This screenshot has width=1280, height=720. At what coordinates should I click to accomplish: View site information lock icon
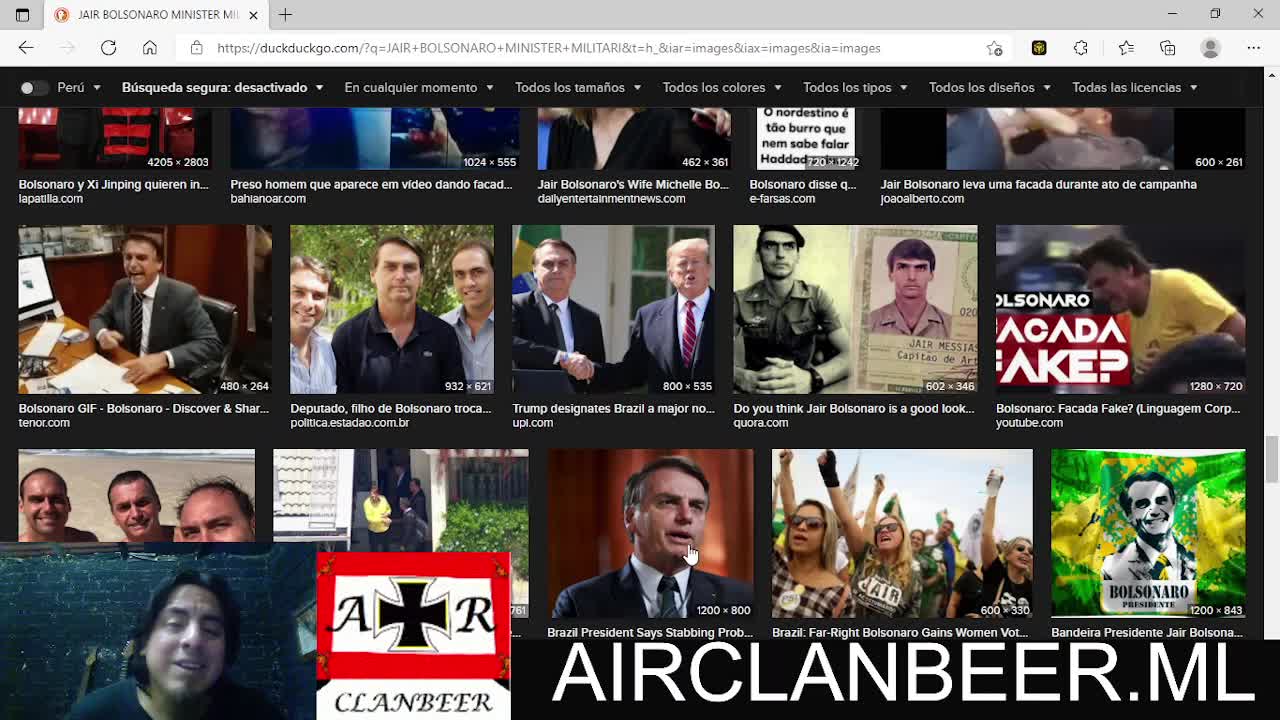click(x=196, y=48)
